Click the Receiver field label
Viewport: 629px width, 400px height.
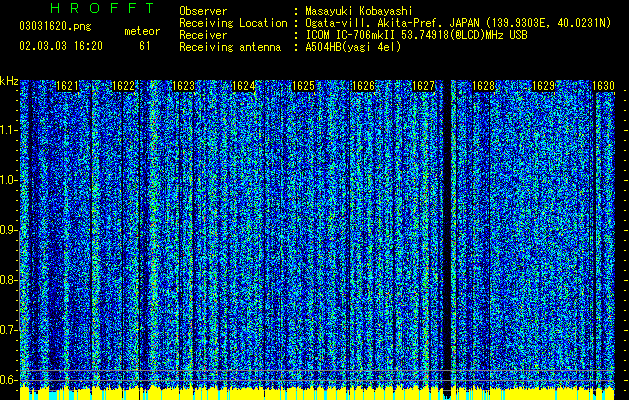tap(203, 35)
